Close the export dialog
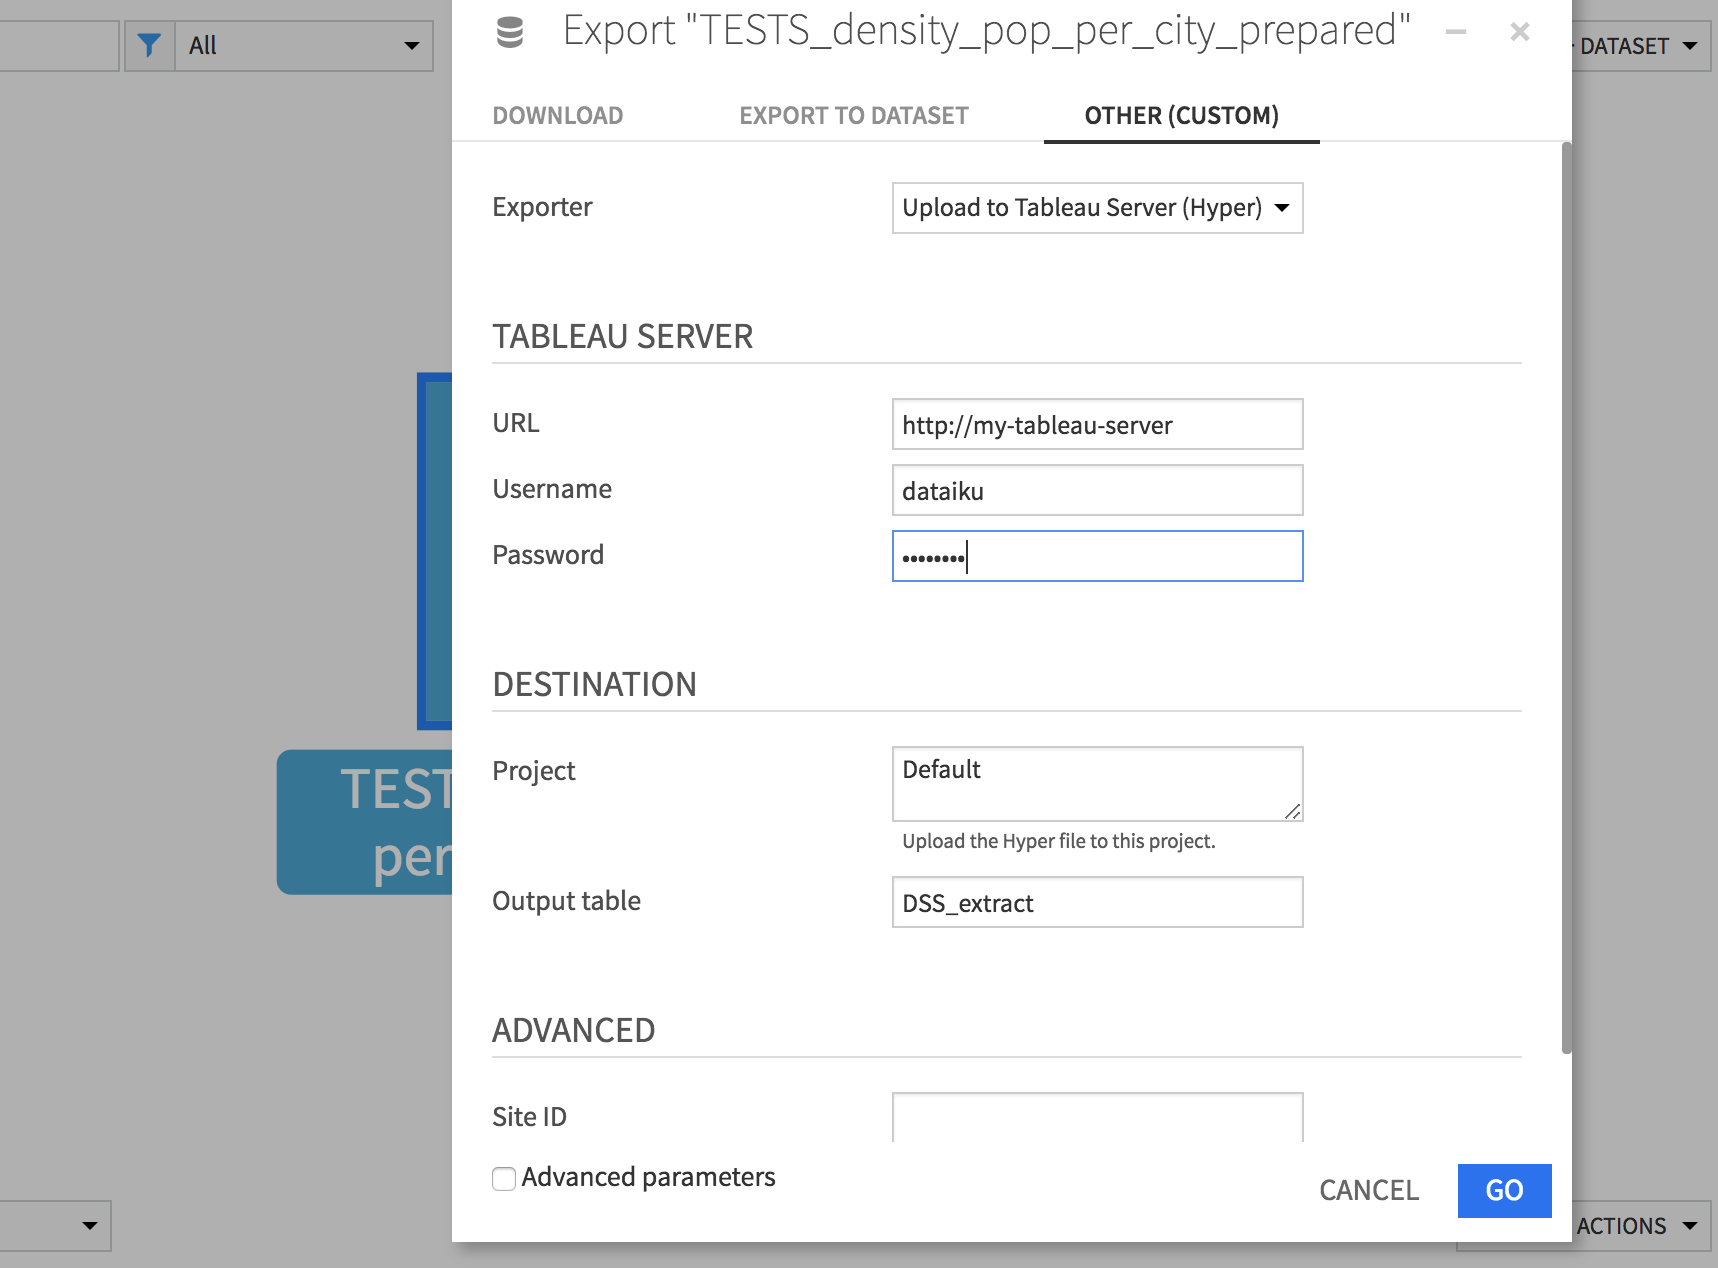This screenshot has height=1268, width=1718. click(1520, 32)
